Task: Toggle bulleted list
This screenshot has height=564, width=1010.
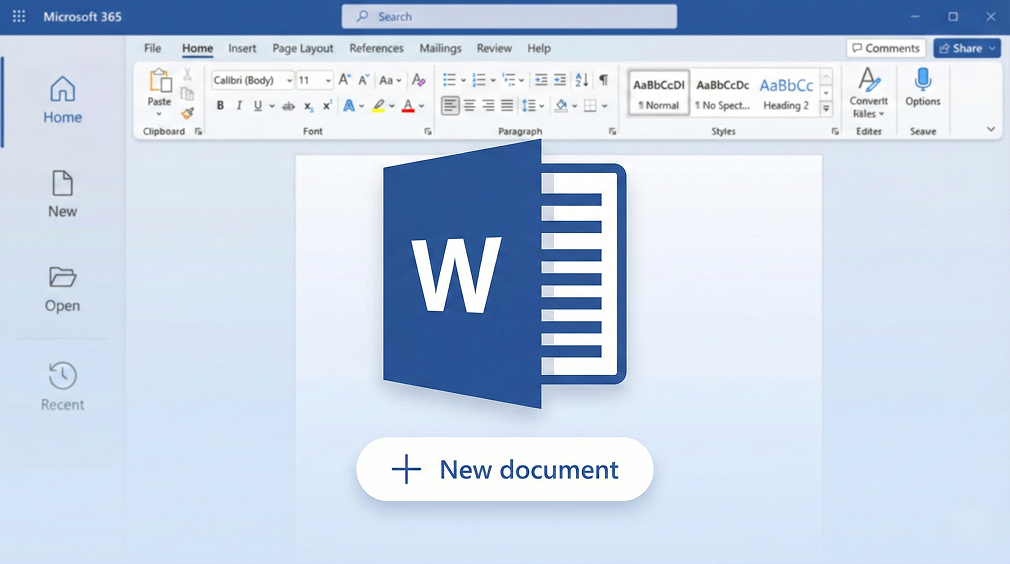Action: [x=450, y=80]
